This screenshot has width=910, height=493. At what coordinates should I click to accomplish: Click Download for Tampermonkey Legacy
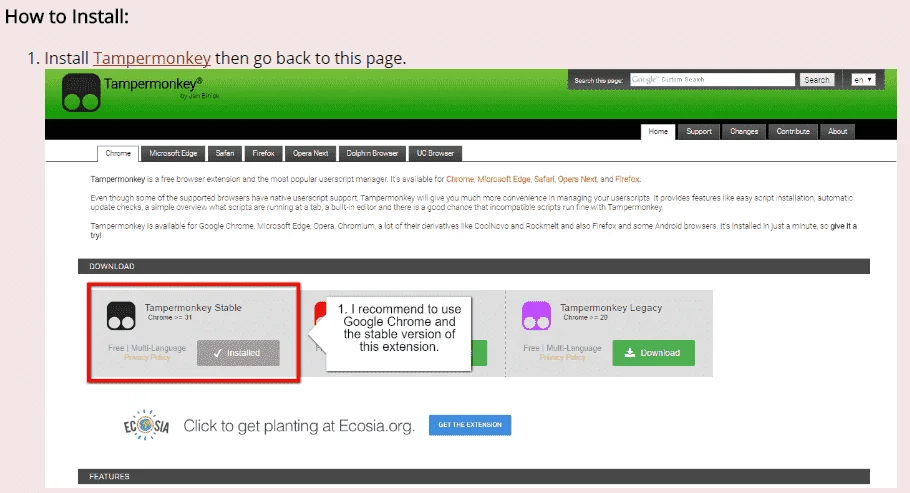(653, 353)
